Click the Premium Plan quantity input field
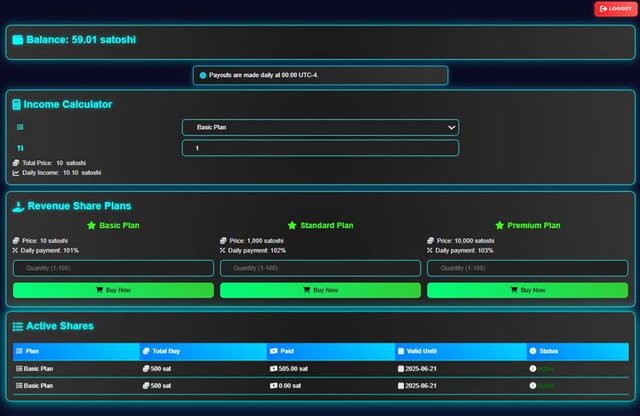 coord(526,268)
